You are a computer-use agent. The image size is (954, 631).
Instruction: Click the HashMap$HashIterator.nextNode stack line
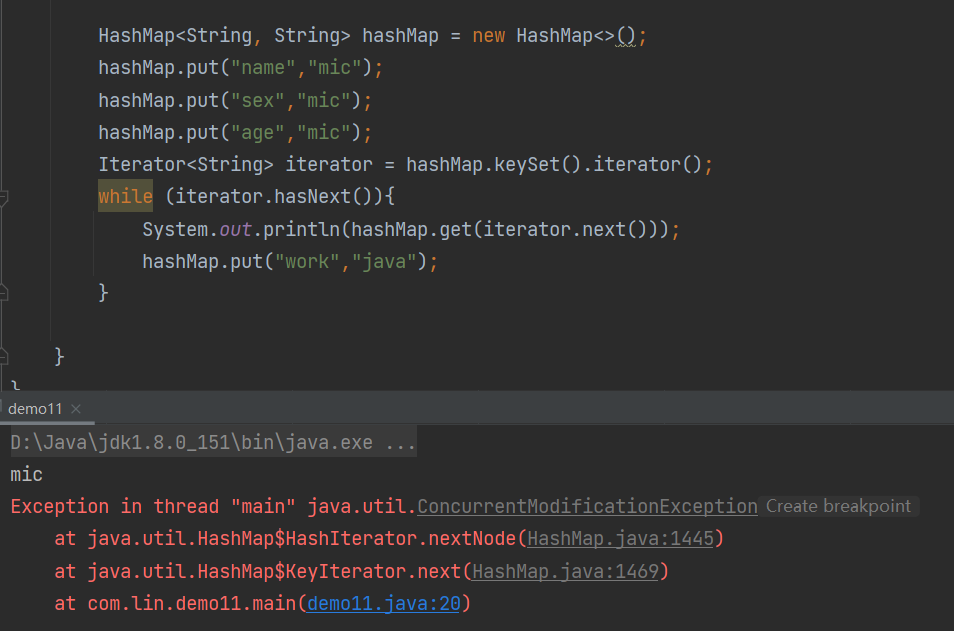(x=389, y=539)
